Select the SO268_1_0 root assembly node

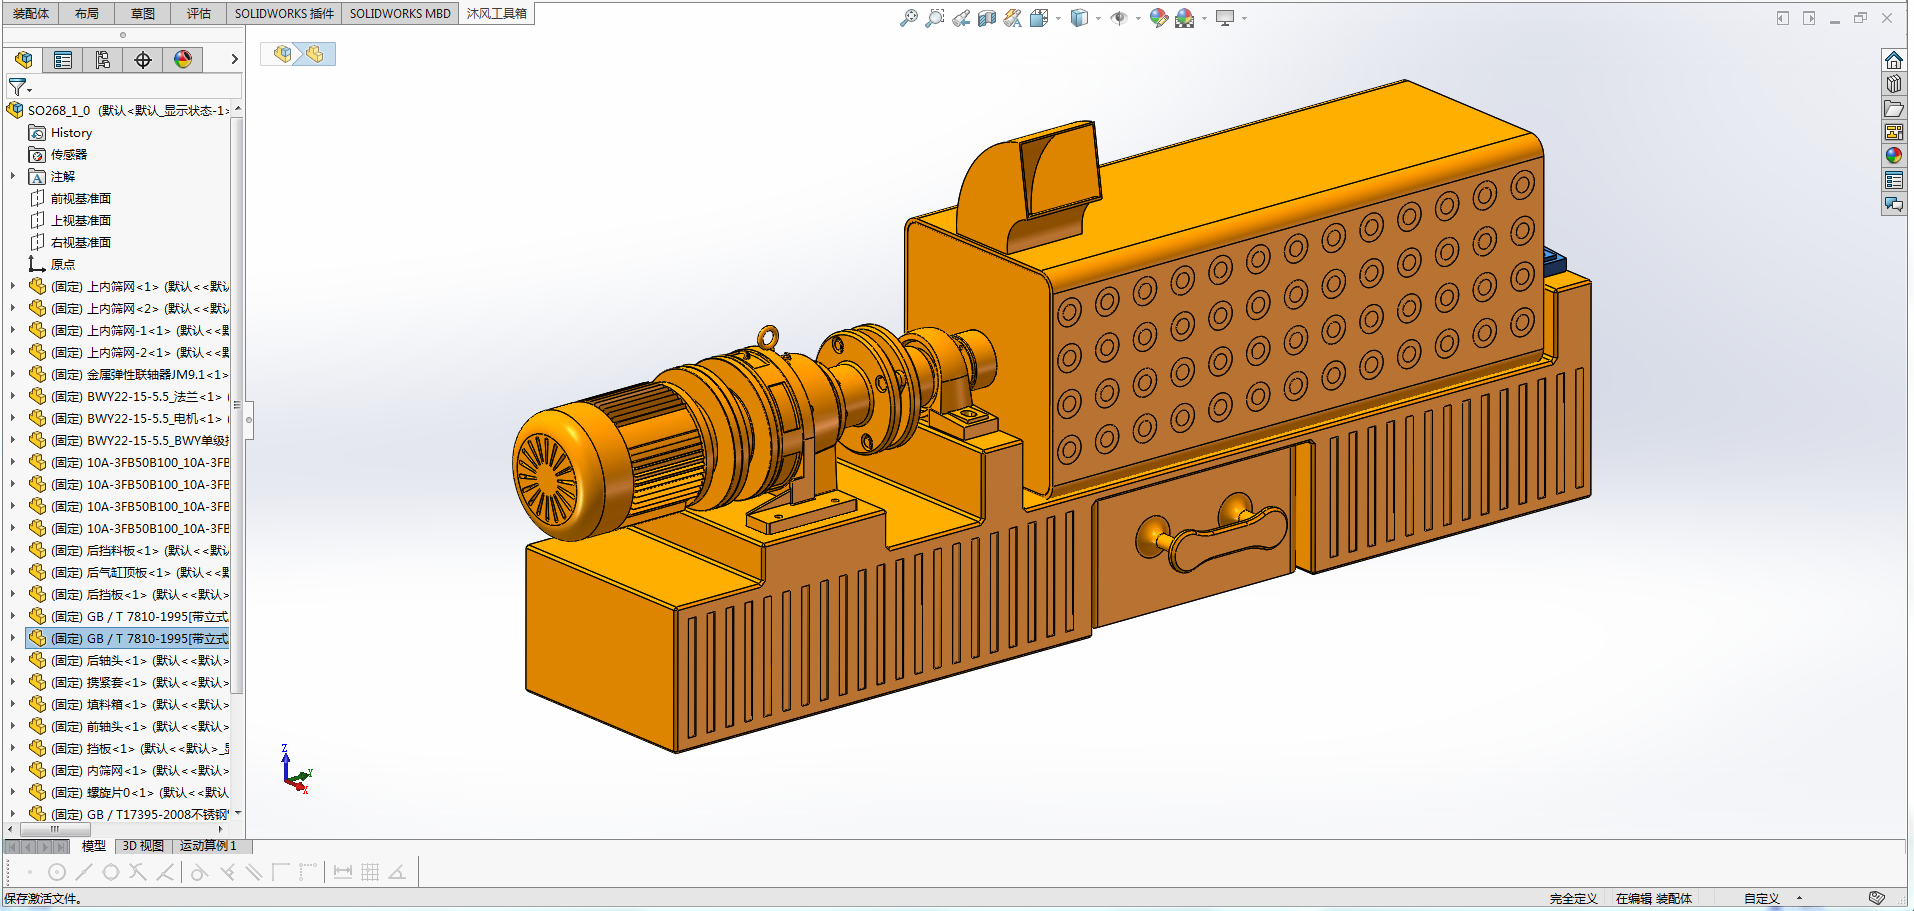[119, 110]
